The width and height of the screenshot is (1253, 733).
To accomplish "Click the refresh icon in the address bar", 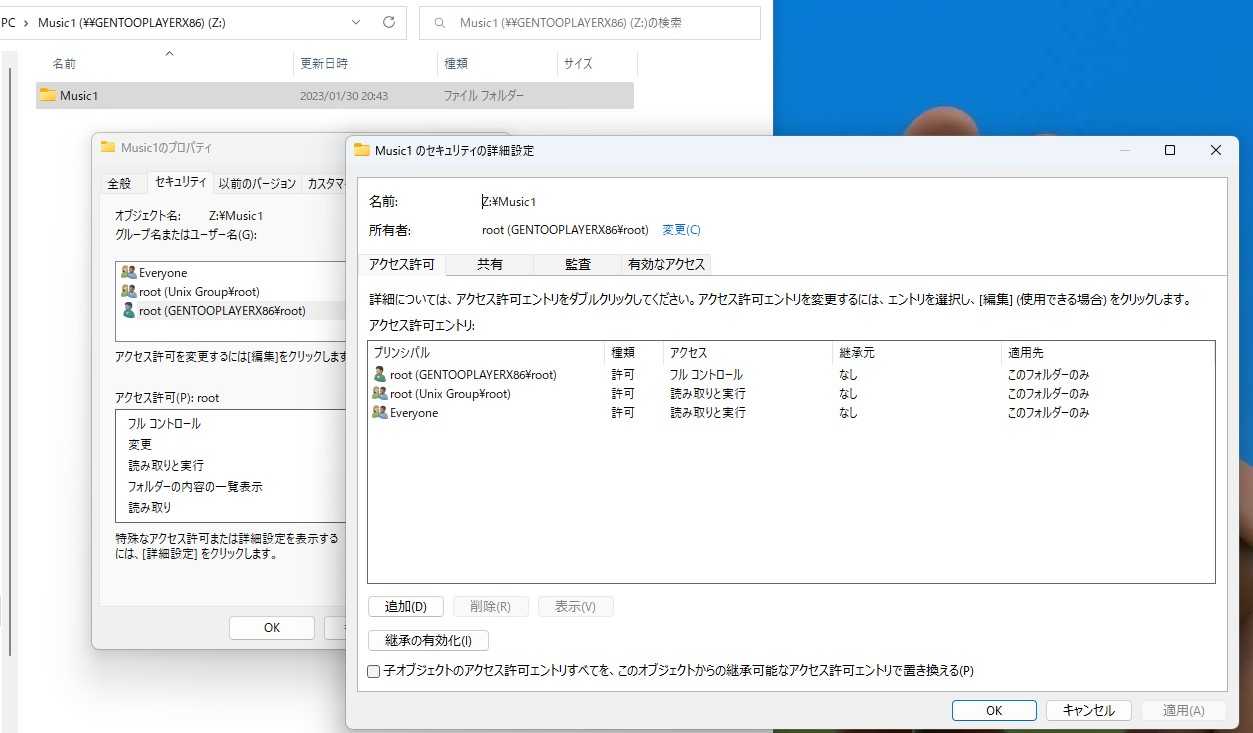I will click(x=388, y=22).
